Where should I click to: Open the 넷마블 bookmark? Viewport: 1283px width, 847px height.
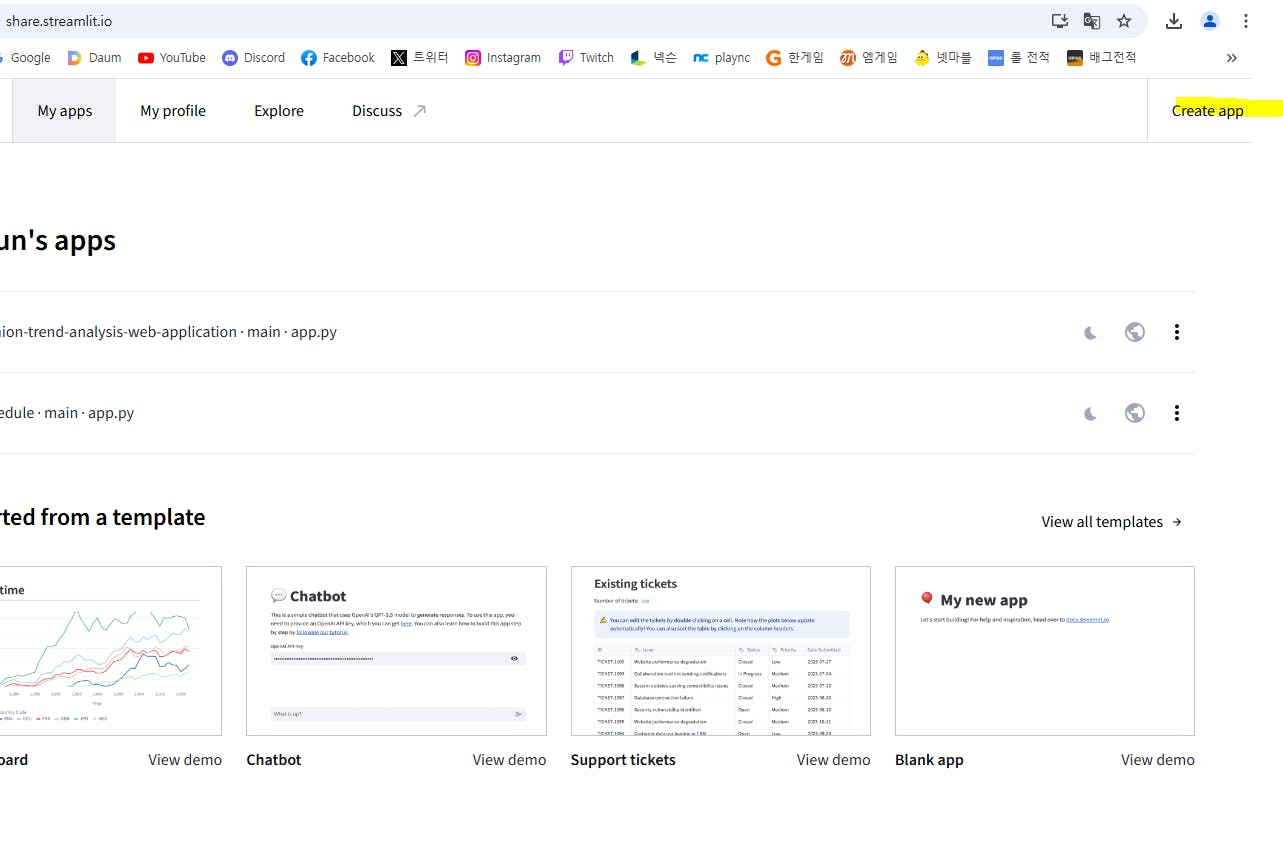tap(943, 58)
